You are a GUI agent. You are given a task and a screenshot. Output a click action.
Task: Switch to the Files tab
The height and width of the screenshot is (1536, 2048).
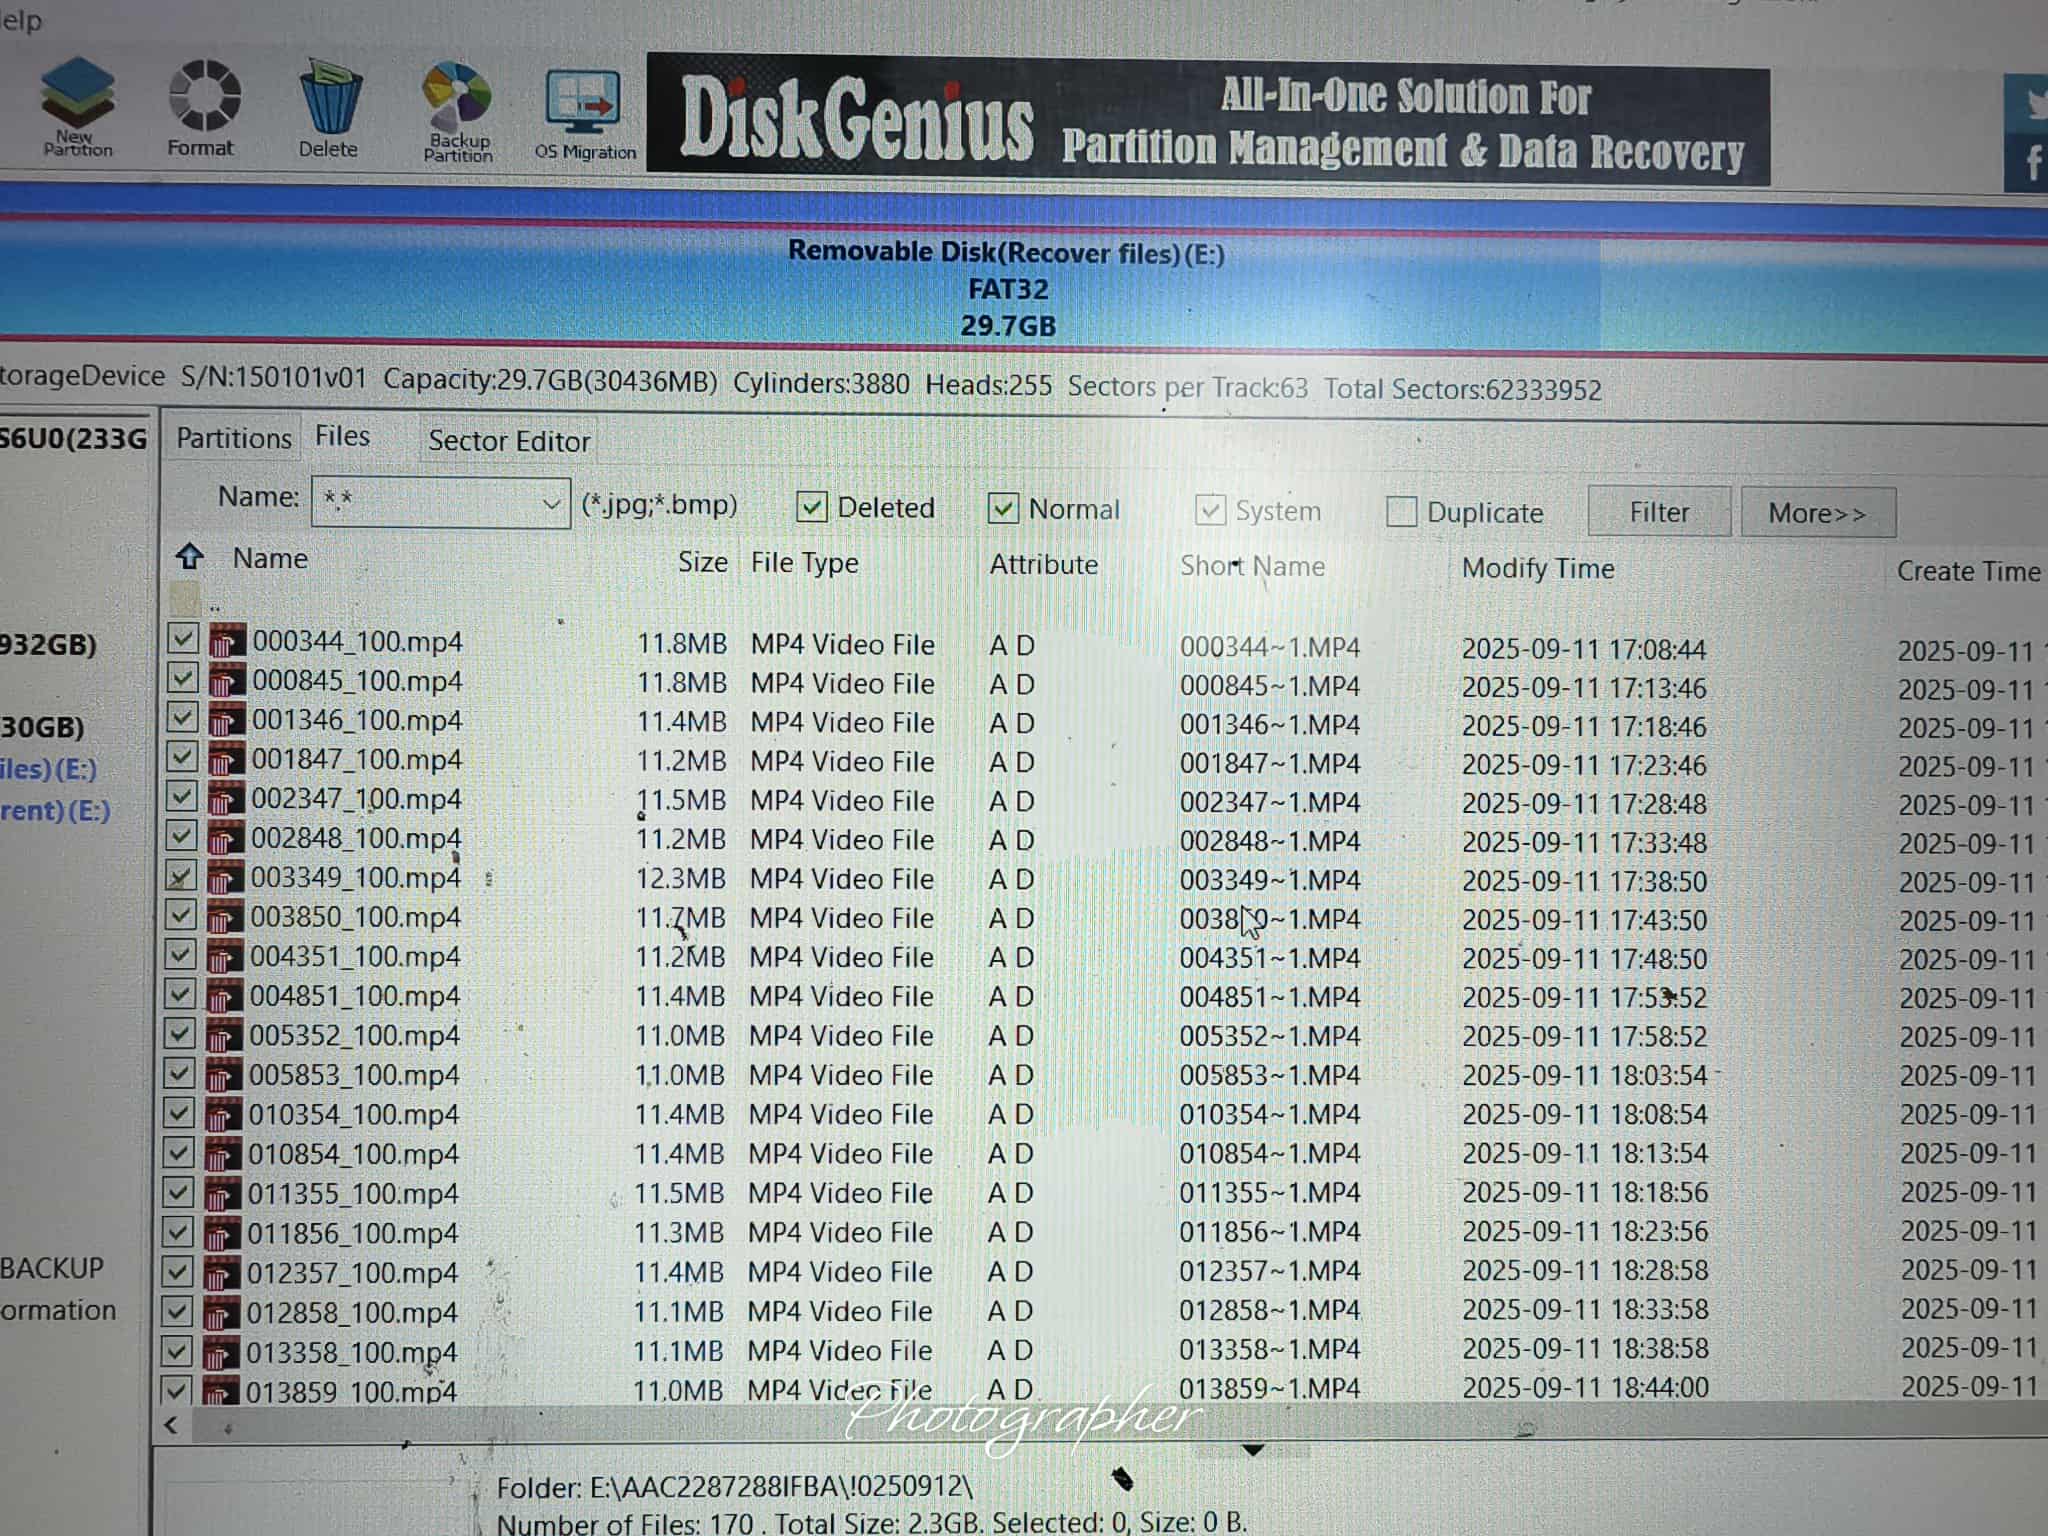[342, 436]
